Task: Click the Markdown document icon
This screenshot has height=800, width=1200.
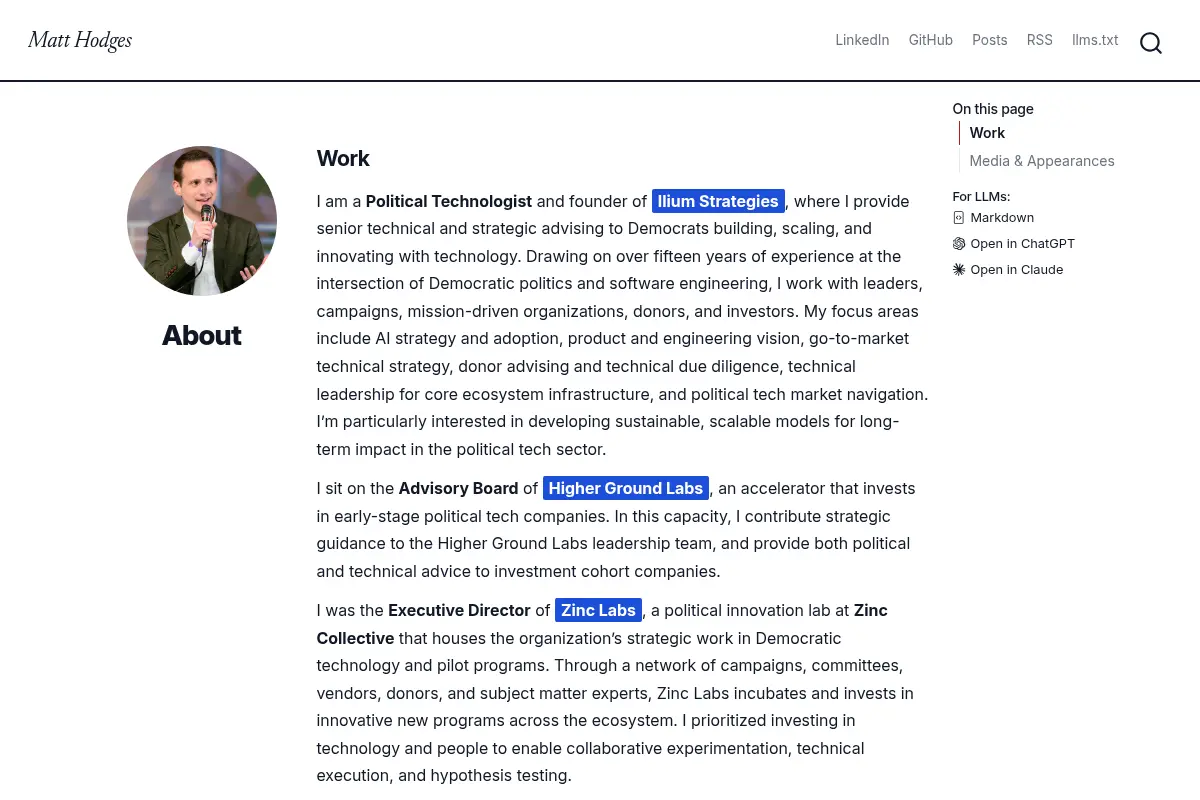Action: coord(959,218)
